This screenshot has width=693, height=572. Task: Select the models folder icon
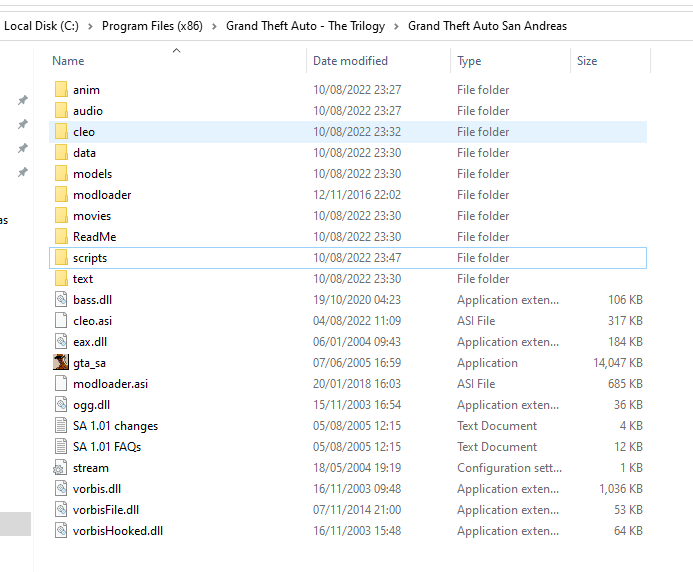[x=61, y=174]
